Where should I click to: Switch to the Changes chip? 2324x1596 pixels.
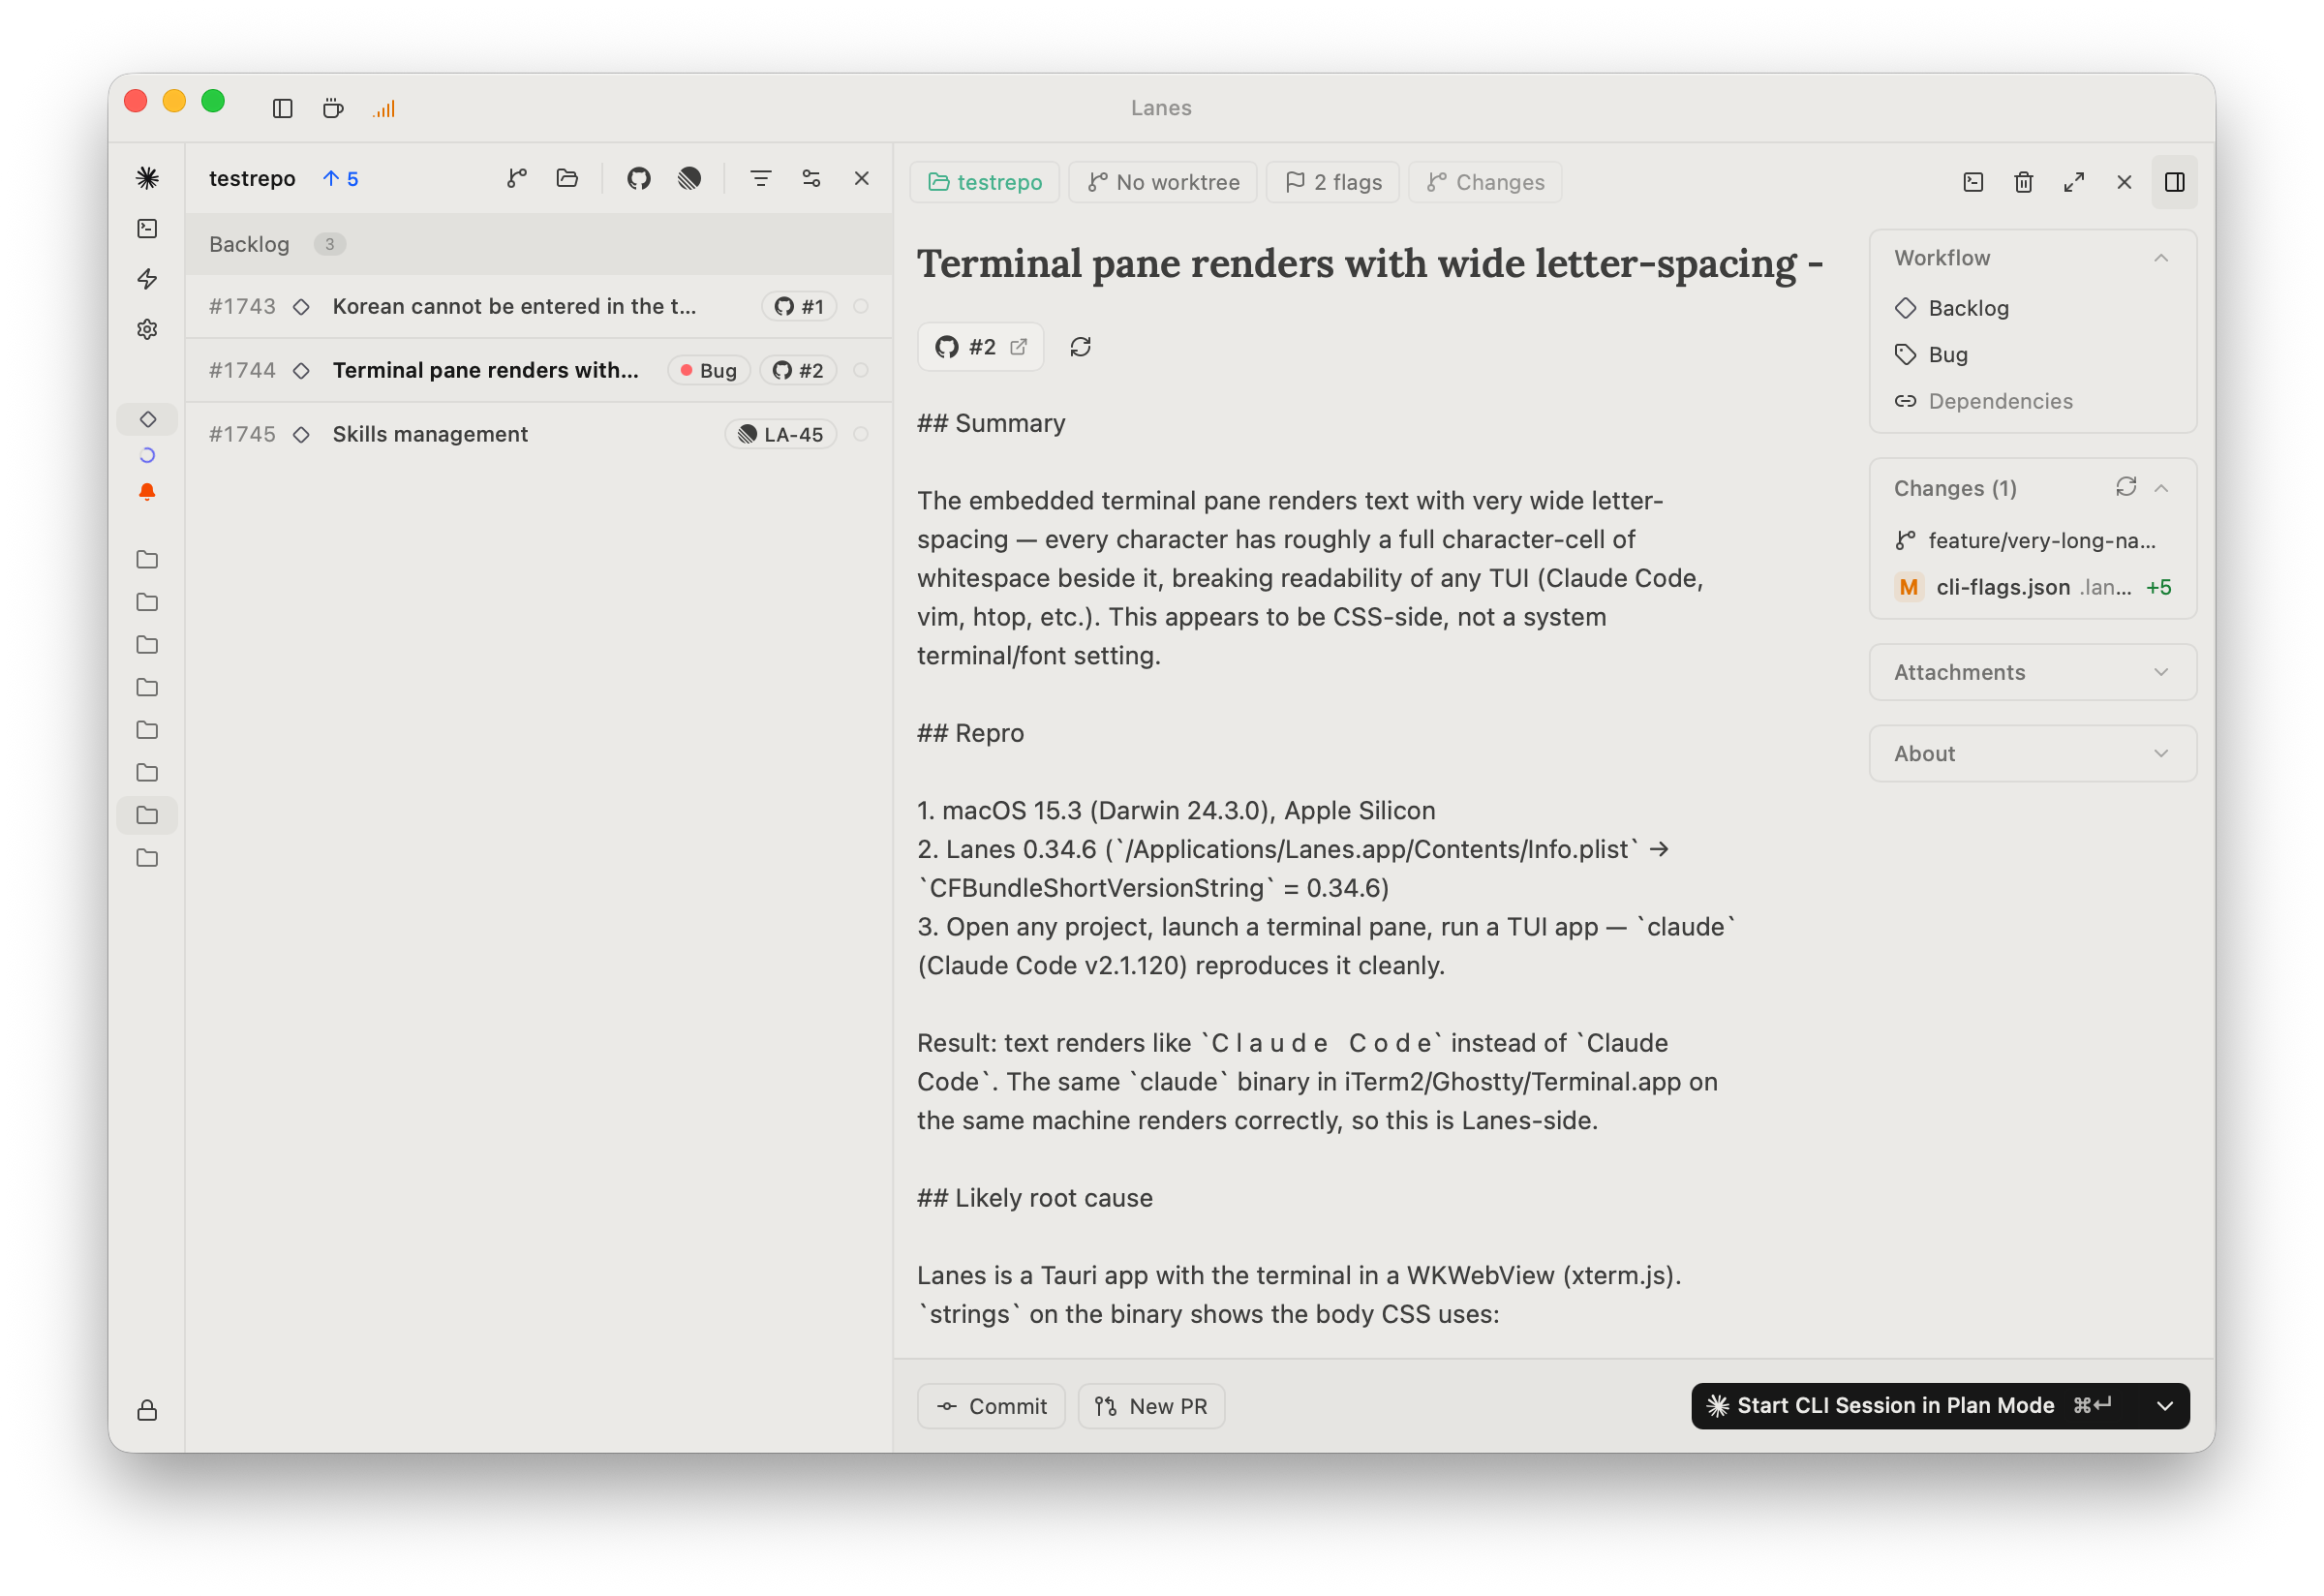point(1485,182)
